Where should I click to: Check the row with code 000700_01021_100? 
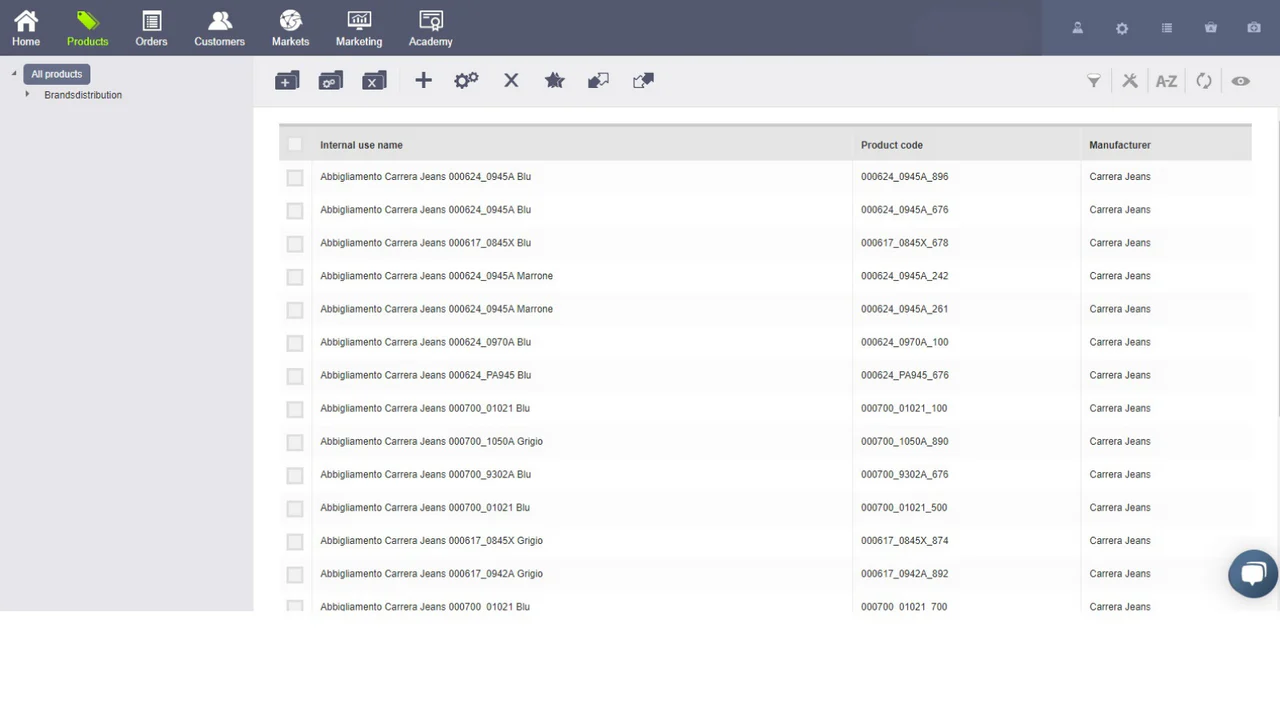point(294,409)
